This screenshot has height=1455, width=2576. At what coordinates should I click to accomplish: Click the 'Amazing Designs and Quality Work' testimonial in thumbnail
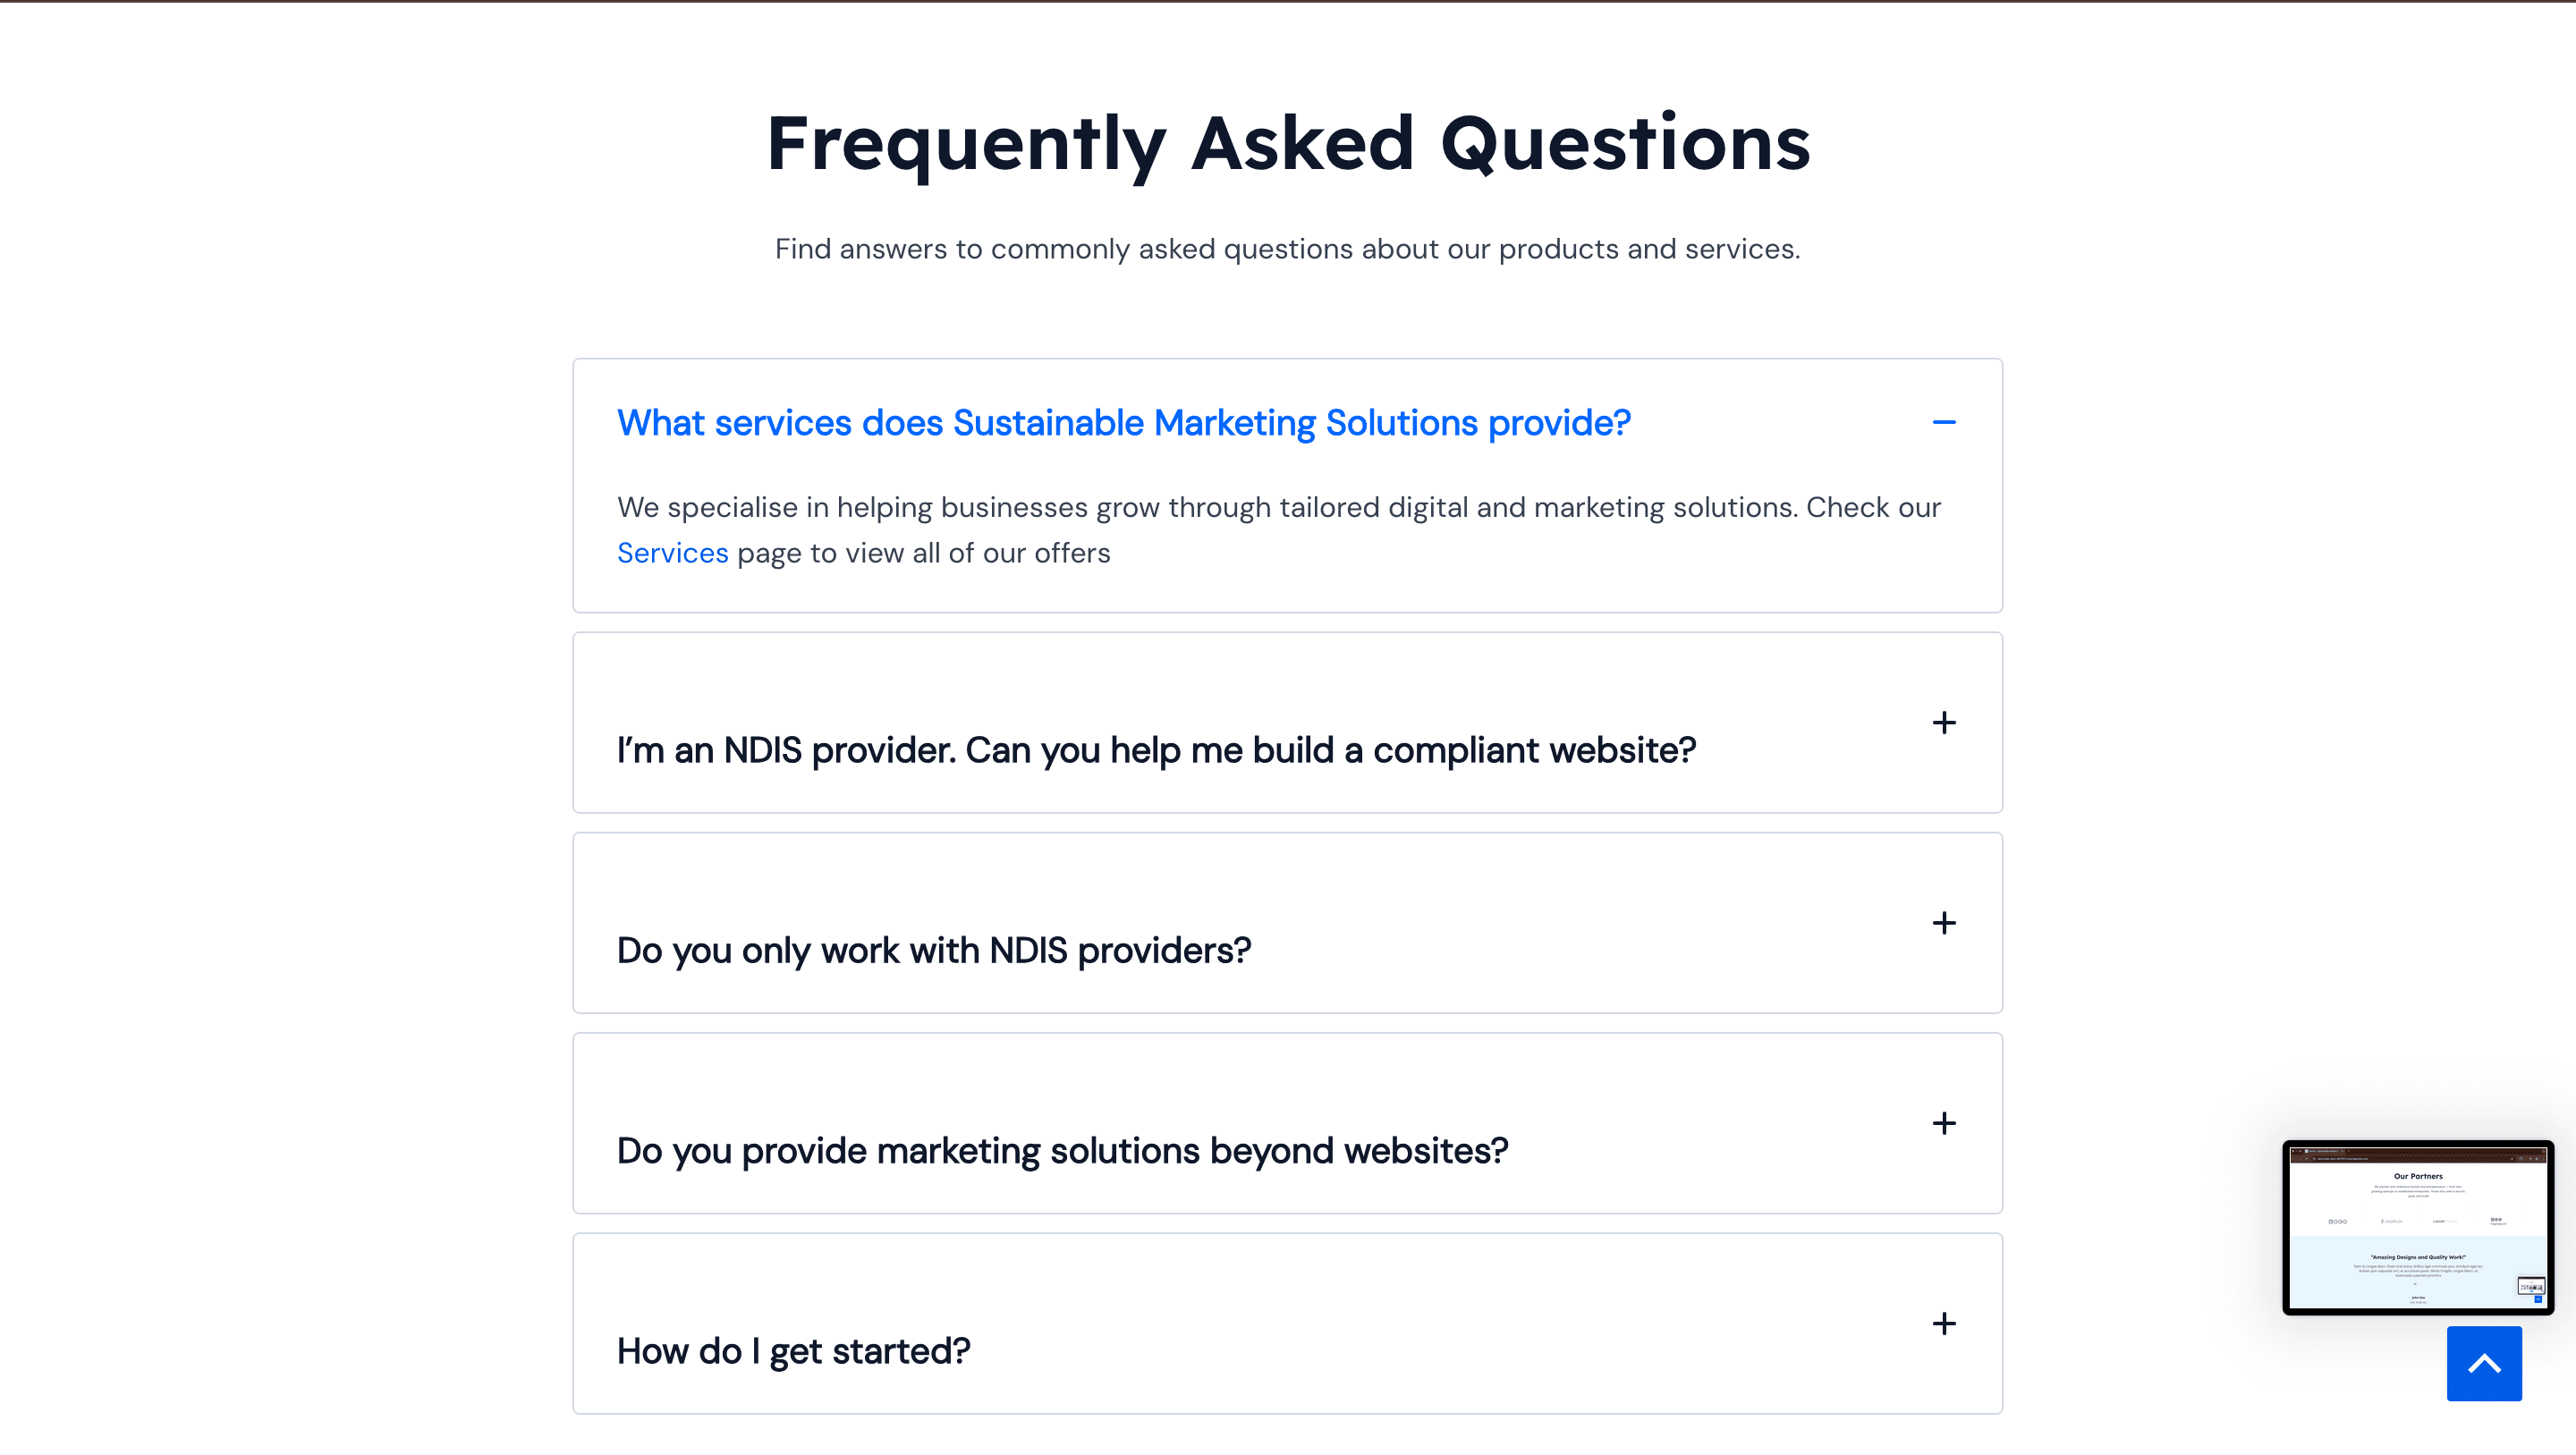(2418, 1257)
